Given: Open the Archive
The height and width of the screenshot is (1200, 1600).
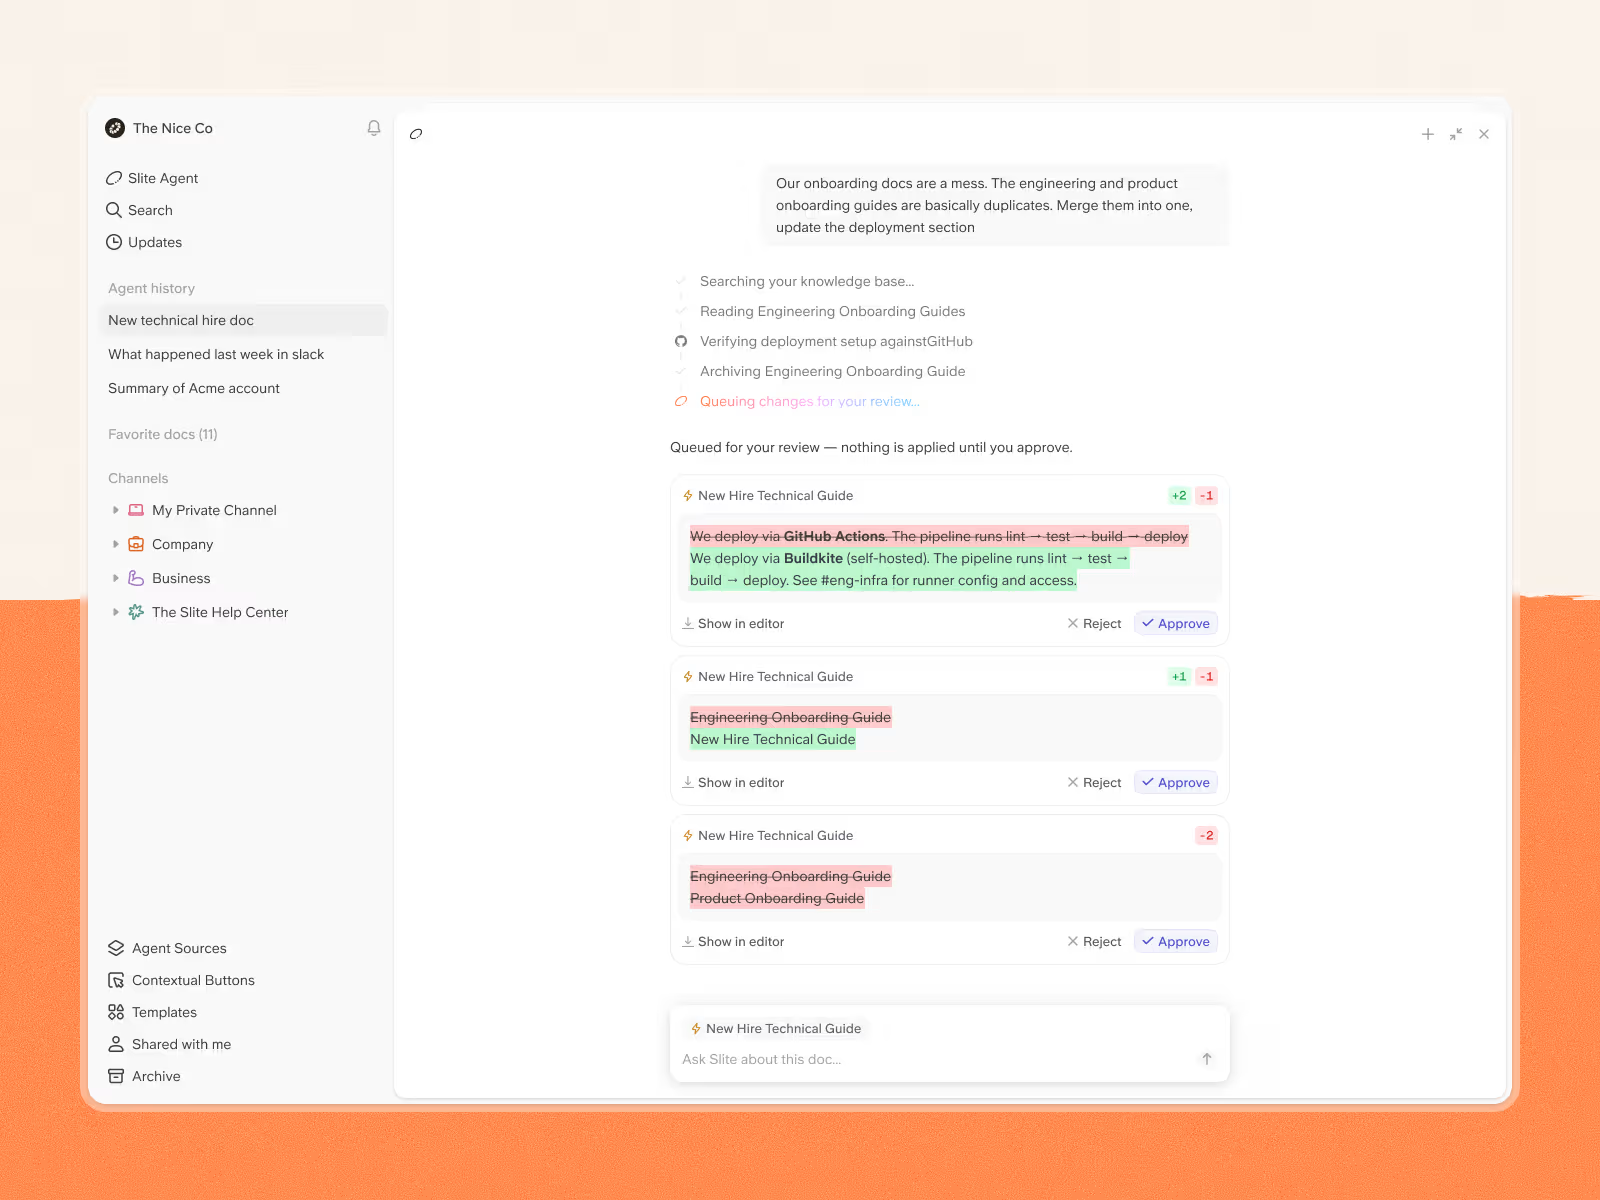Looking at the screenshot, I should (144, 1076).
